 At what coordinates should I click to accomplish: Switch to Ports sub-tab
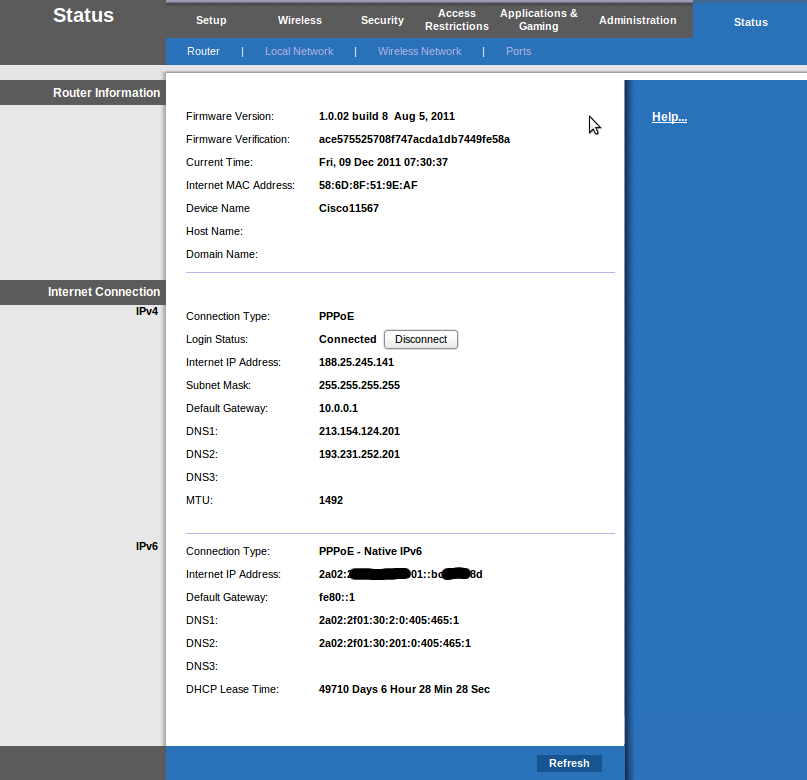(x=518, y=51)
